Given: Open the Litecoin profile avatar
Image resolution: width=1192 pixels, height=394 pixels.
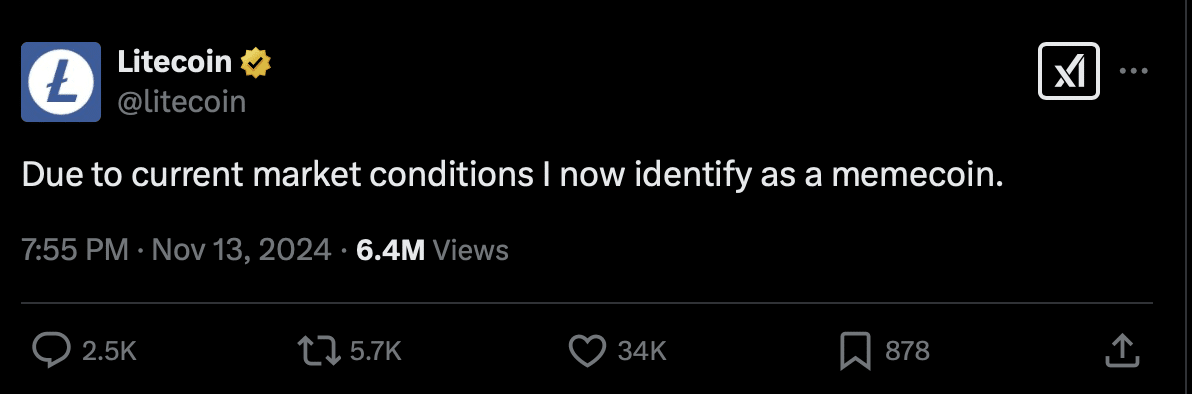Looking at the screenshot, I should click(x=61, y=82).
